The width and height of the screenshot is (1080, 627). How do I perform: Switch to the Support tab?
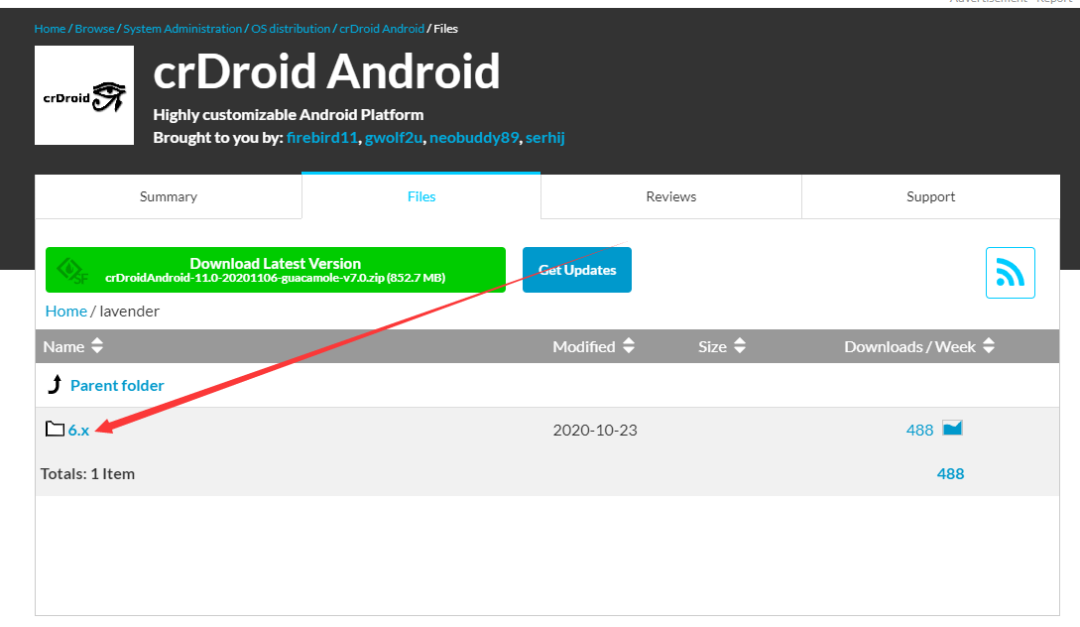tap(931, 196)
